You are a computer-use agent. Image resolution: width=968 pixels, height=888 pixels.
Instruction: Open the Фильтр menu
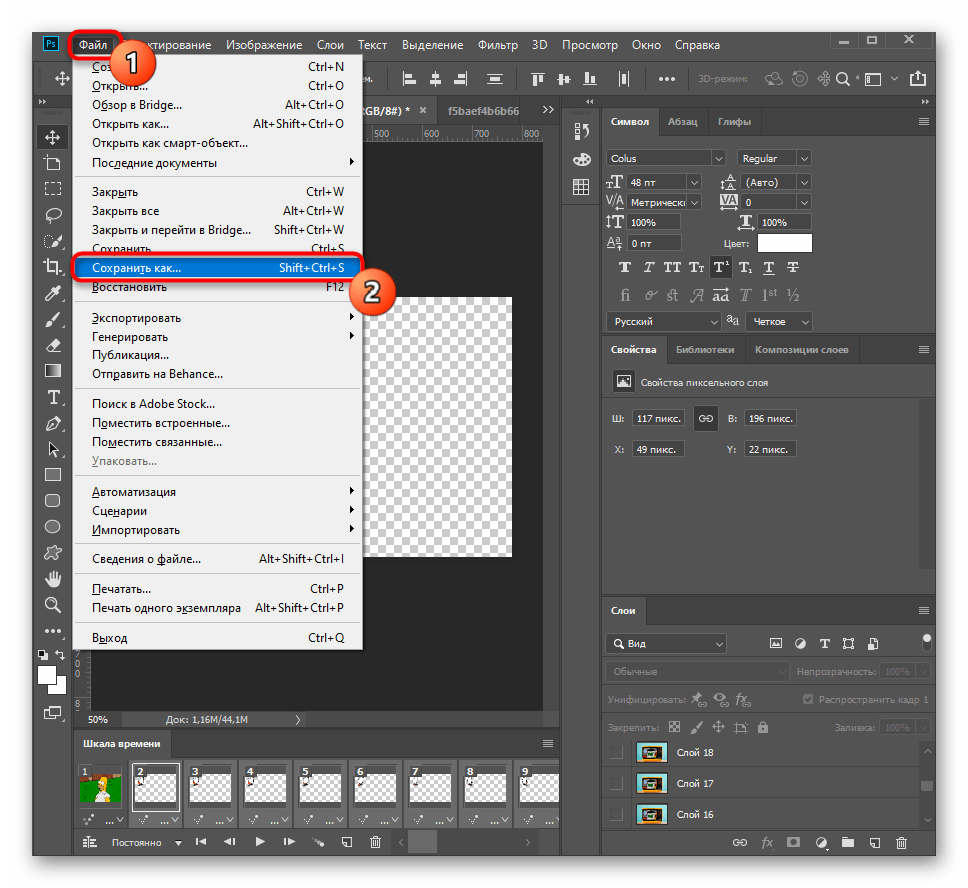[x=497, y=45]
